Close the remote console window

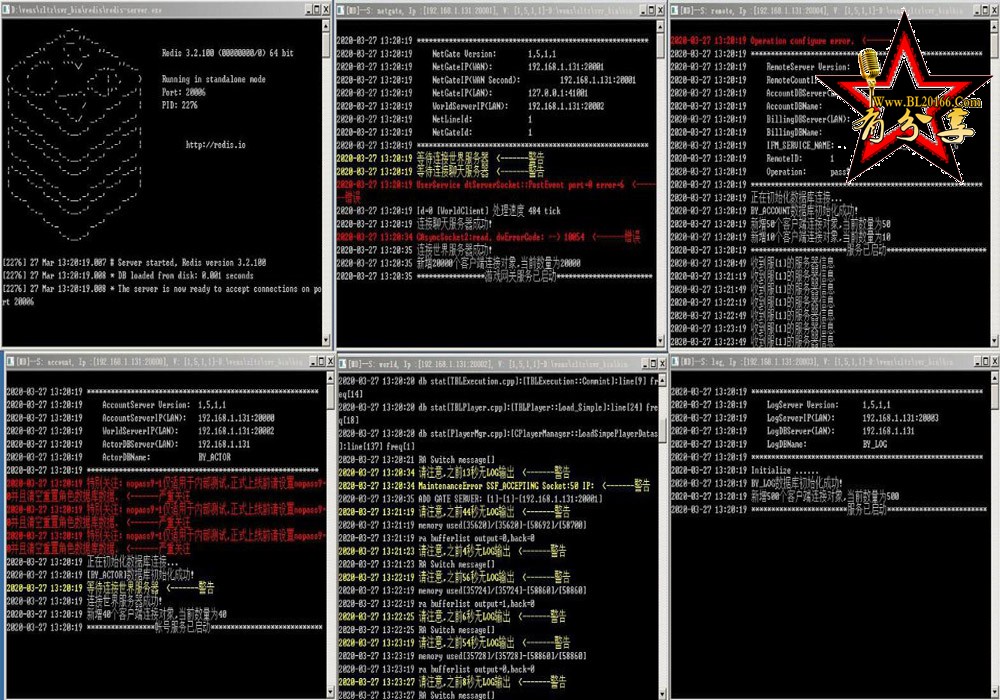(994, 10)
